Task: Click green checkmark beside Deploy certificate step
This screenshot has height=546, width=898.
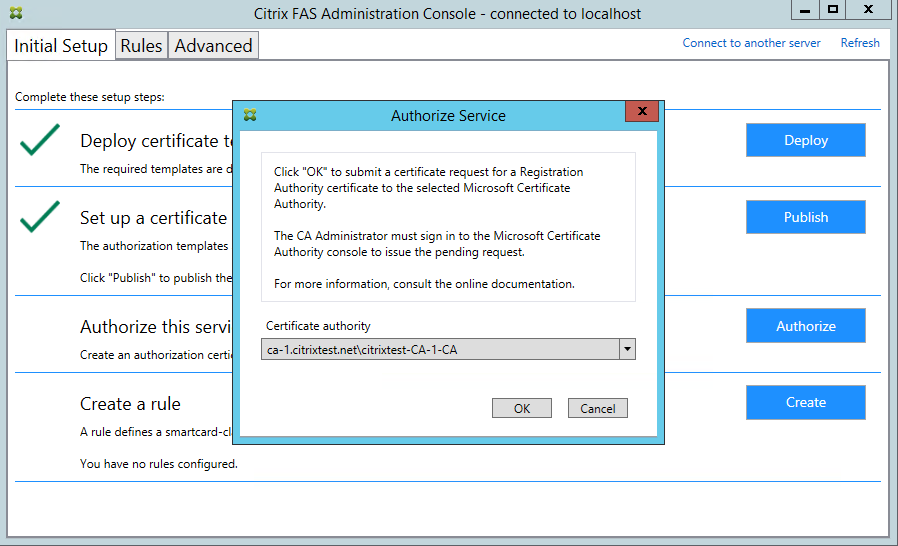Action: point(40,140)
